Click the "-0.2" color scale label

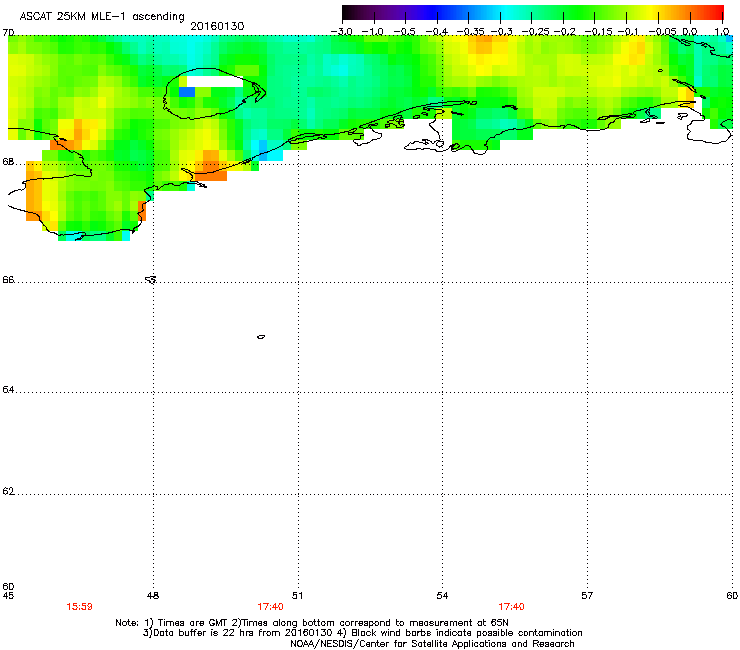(x=565, y=32)
